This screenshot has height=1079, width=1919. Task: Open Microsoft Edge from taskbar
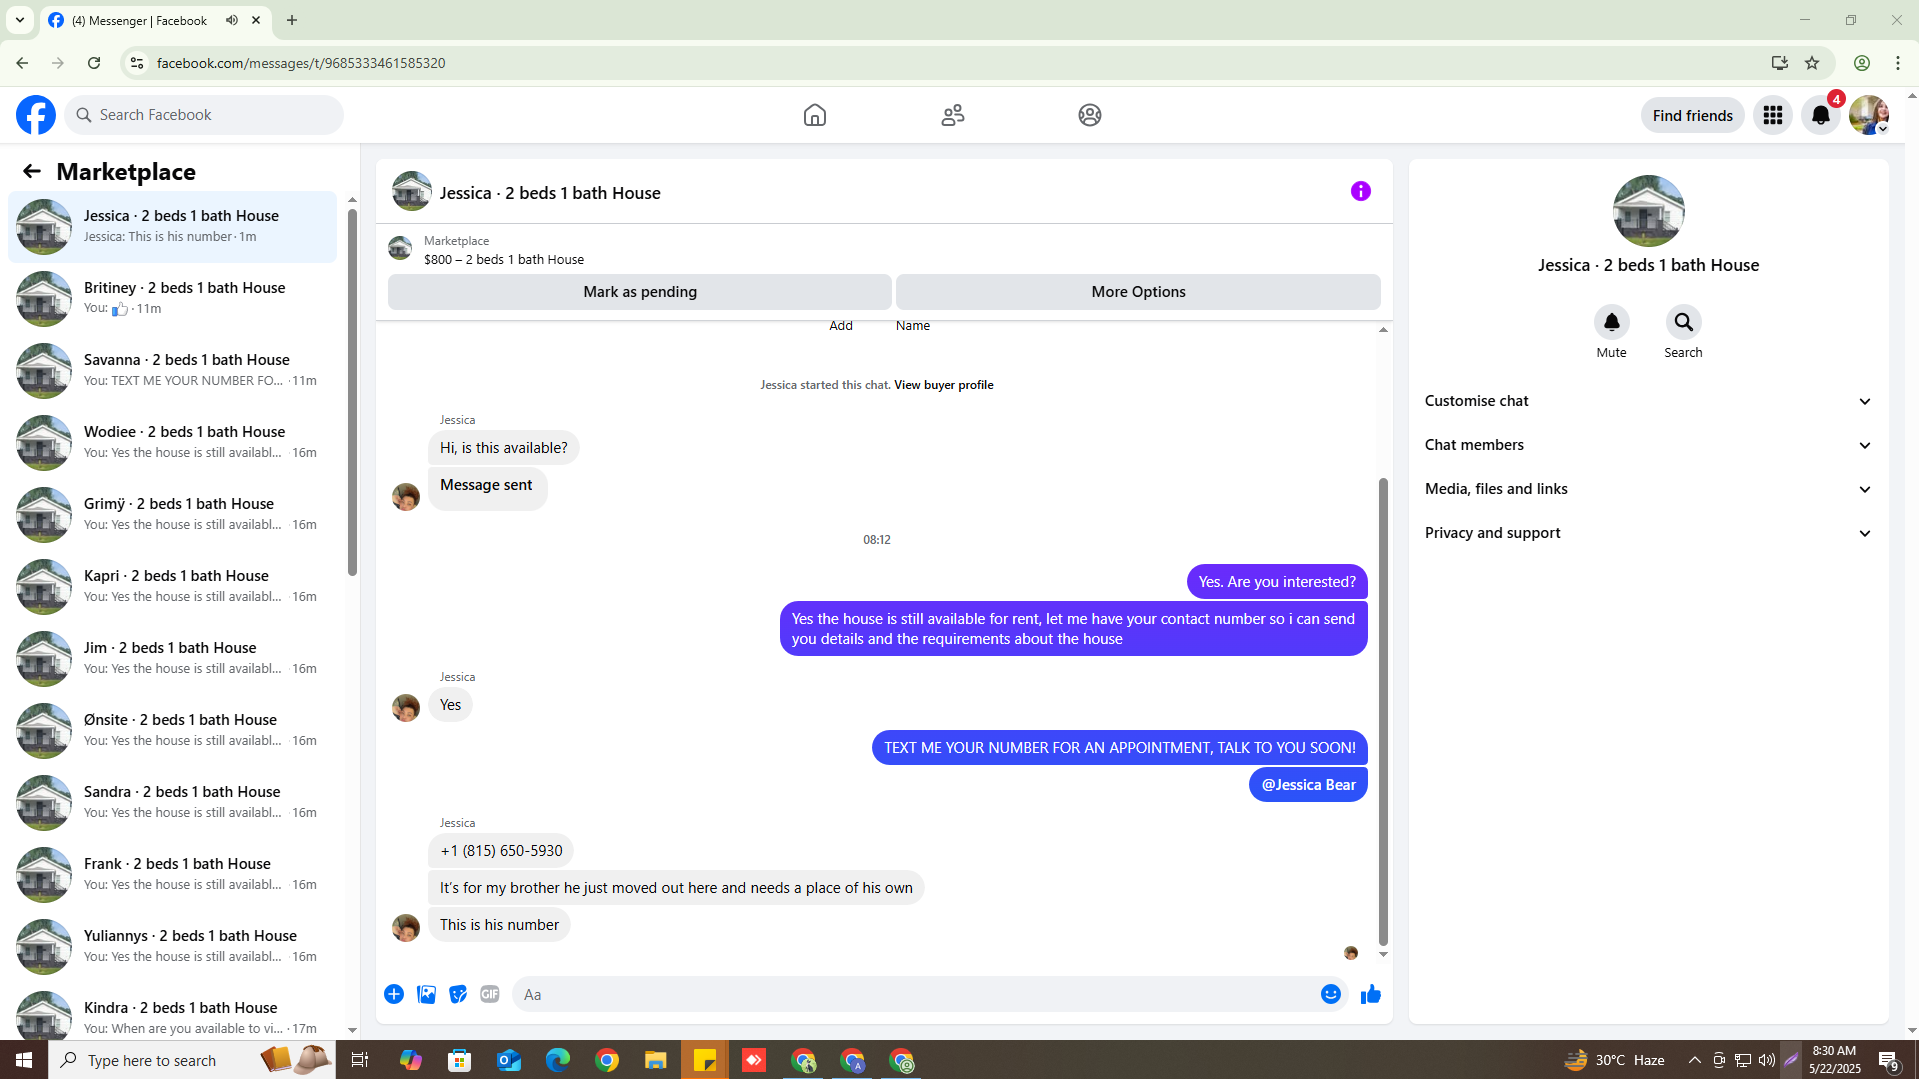coord(558,1060)
